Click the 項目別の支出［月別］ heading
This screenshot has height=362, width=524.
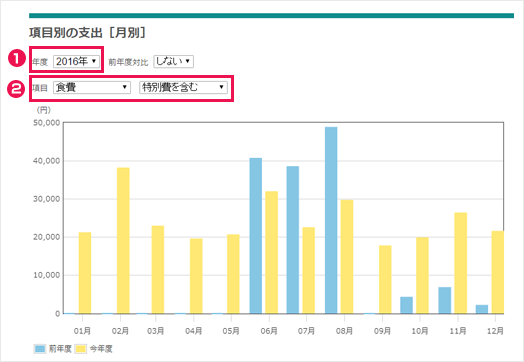88,33
